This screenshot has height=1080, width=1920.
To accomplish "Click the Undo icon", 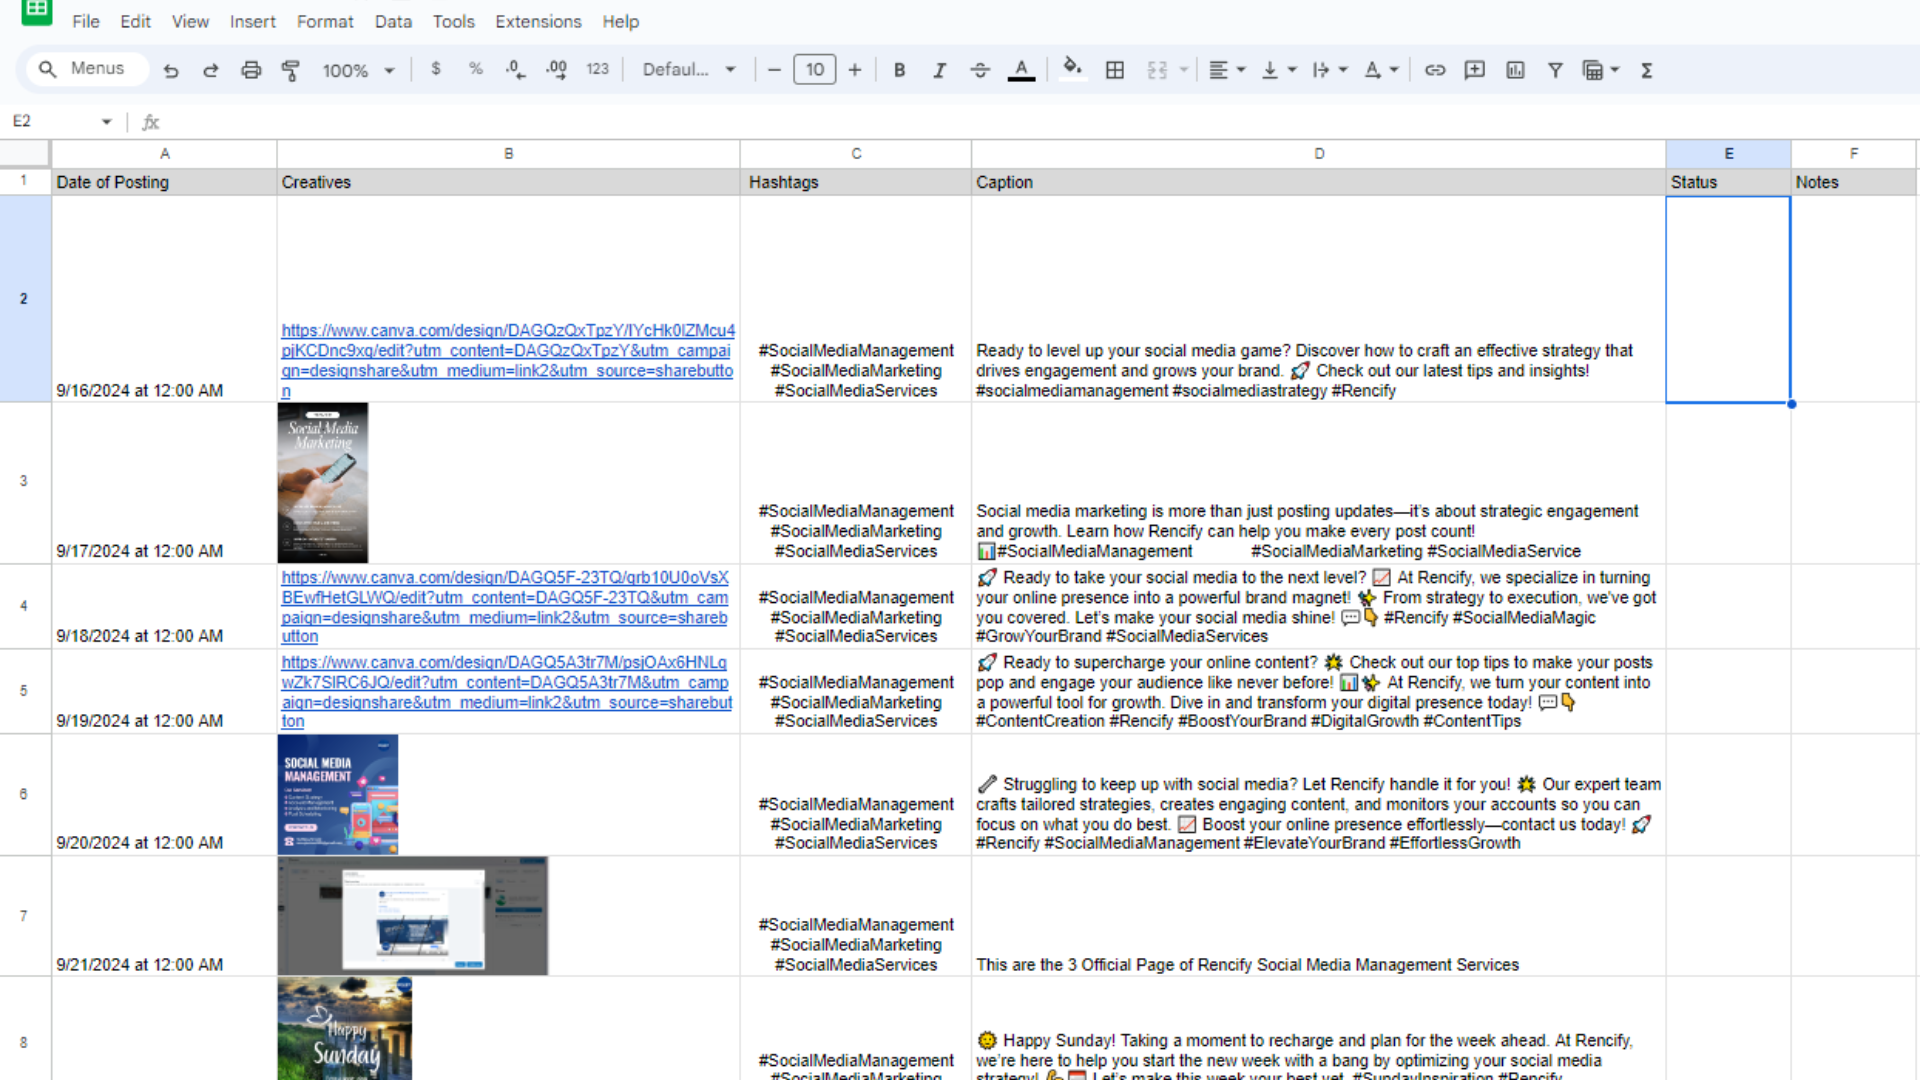I will pos(171,70).
